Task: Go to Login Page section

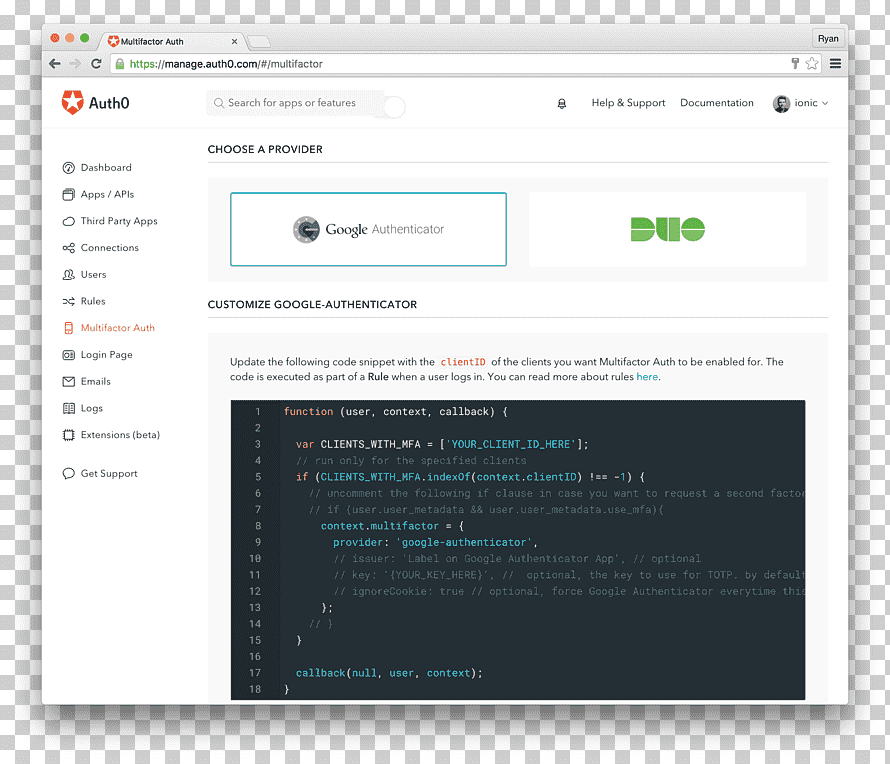Action: click(x=106, y=355)
